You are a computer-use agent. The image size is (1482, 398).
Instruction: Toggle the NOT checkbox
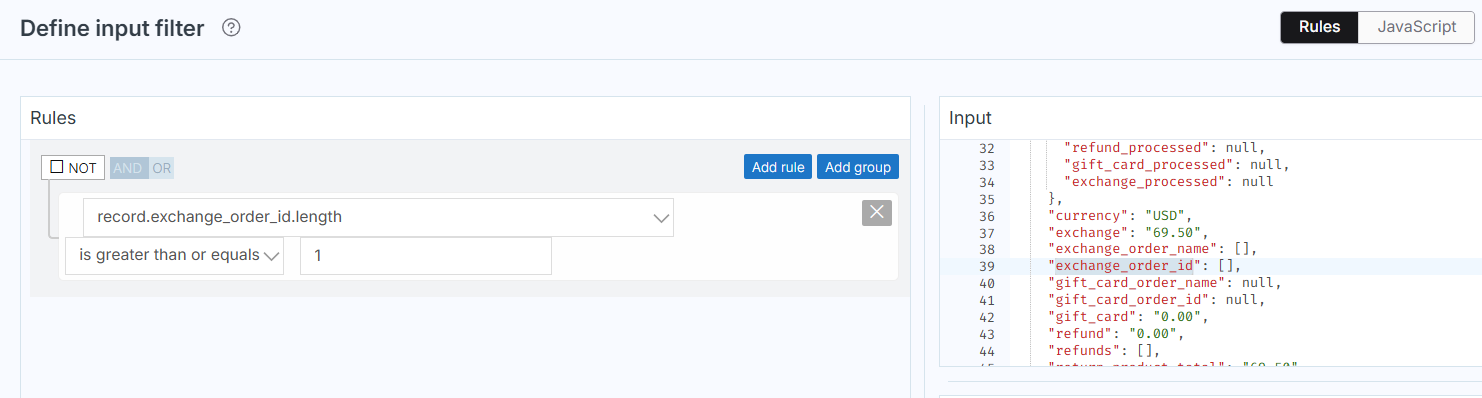point(57,167)
